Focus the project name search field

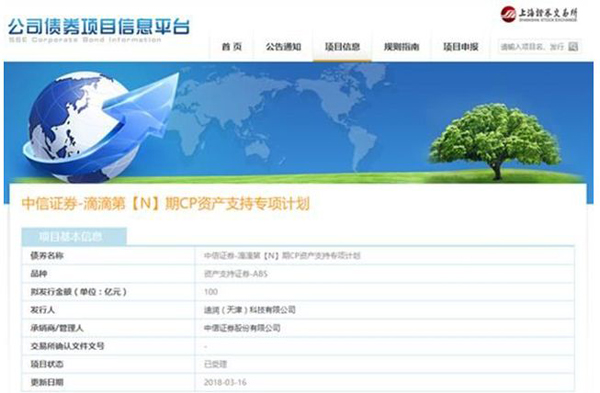click(x=533, y=47)
